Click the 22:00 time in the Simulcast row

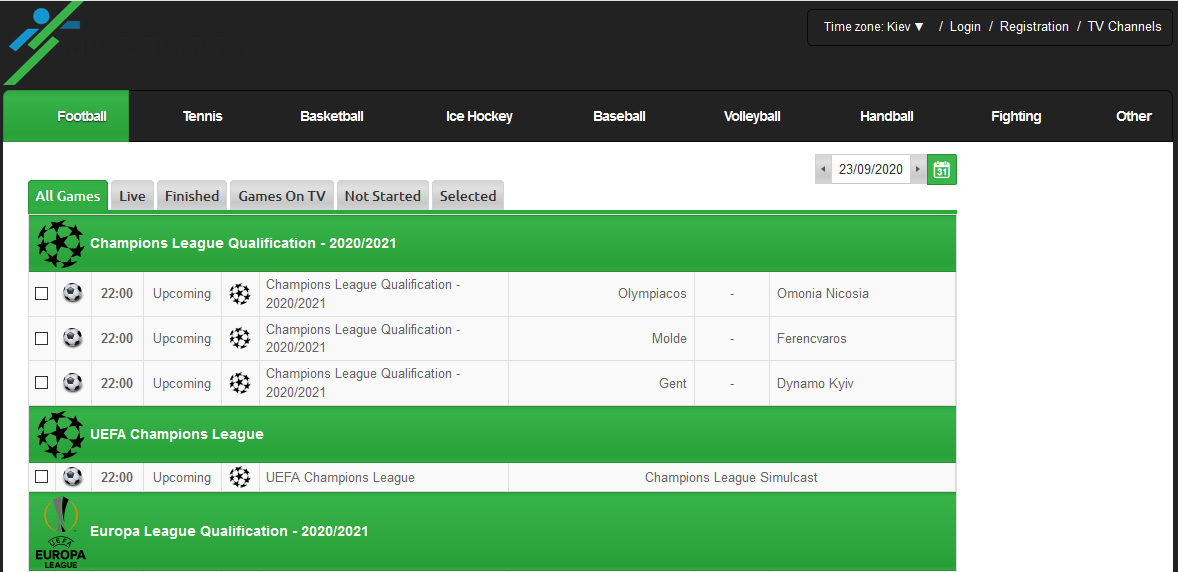point(117,477)
